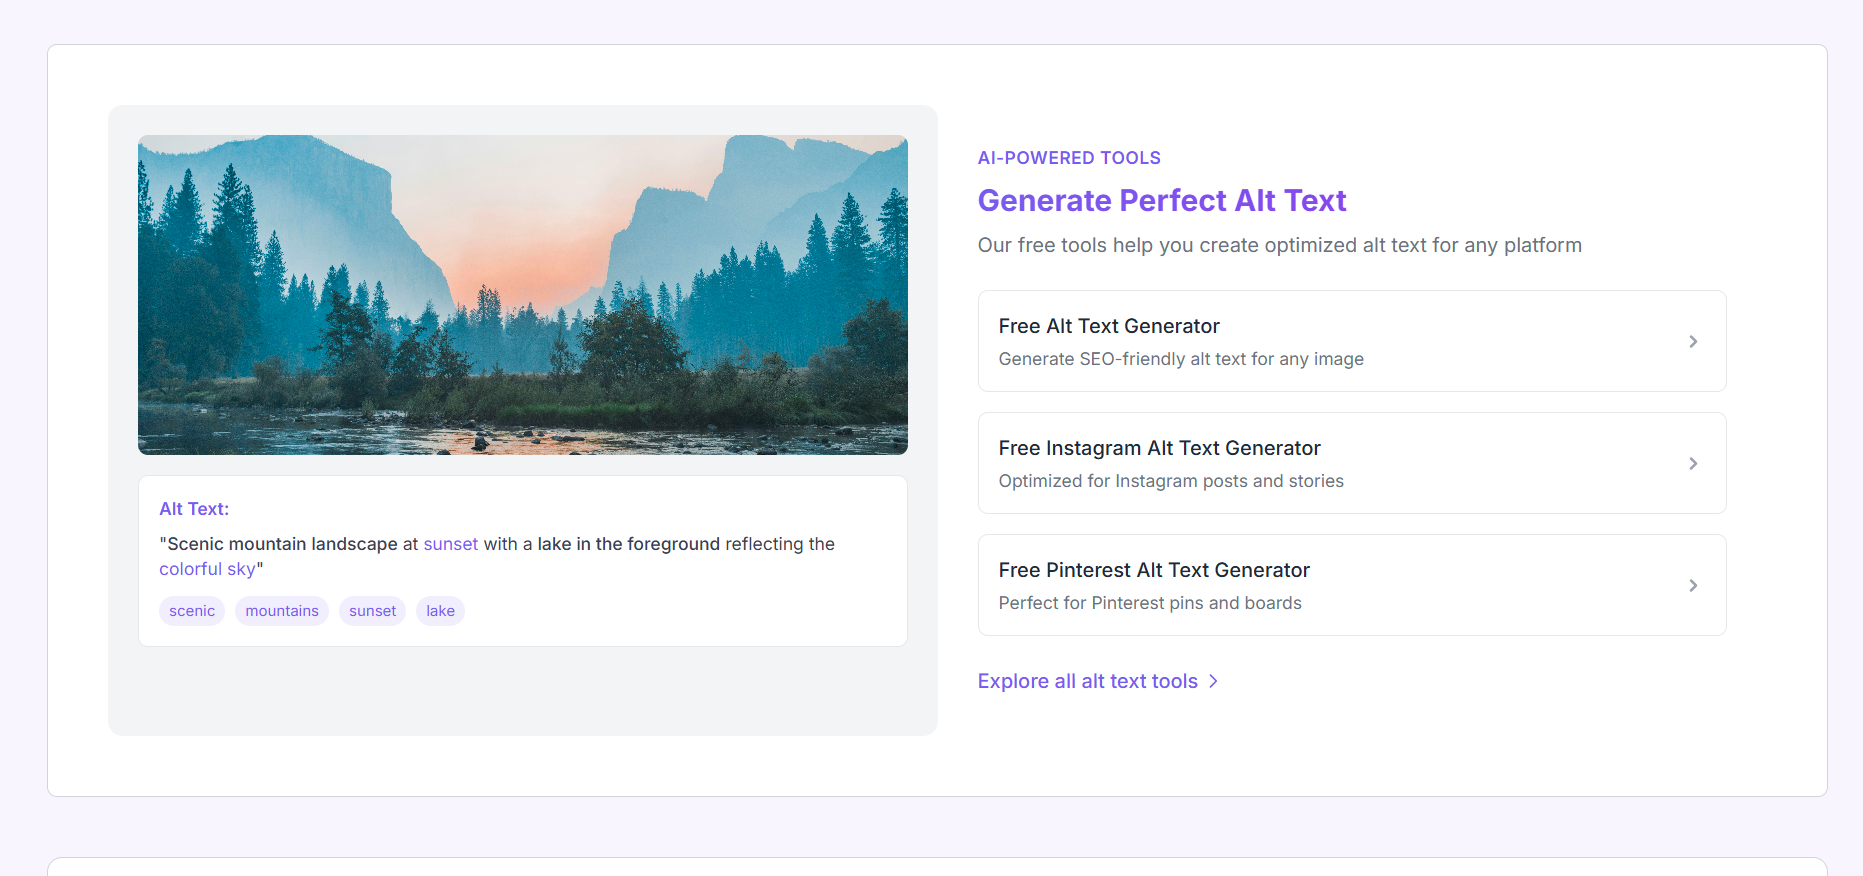The height and width of the screenshot is (876, 1863).
Task: Select the lake tag chip
Action: (x=440, y=611)
